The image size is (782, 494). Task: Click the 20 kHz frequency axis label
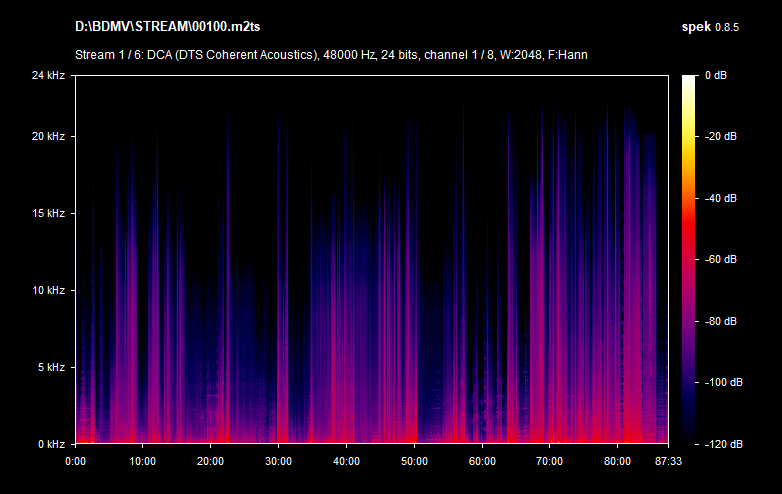[46, 136]
